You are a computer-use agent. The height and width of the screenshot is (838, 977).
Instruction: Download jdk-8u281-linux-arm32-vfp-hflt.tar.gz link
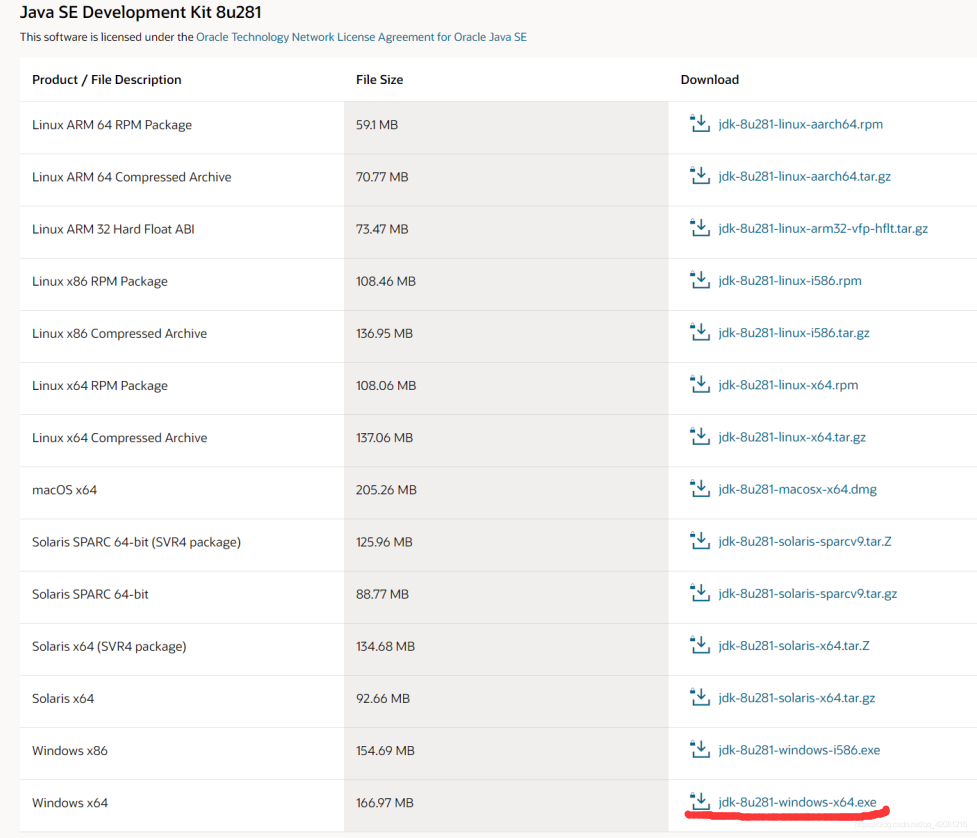(823, 229)
